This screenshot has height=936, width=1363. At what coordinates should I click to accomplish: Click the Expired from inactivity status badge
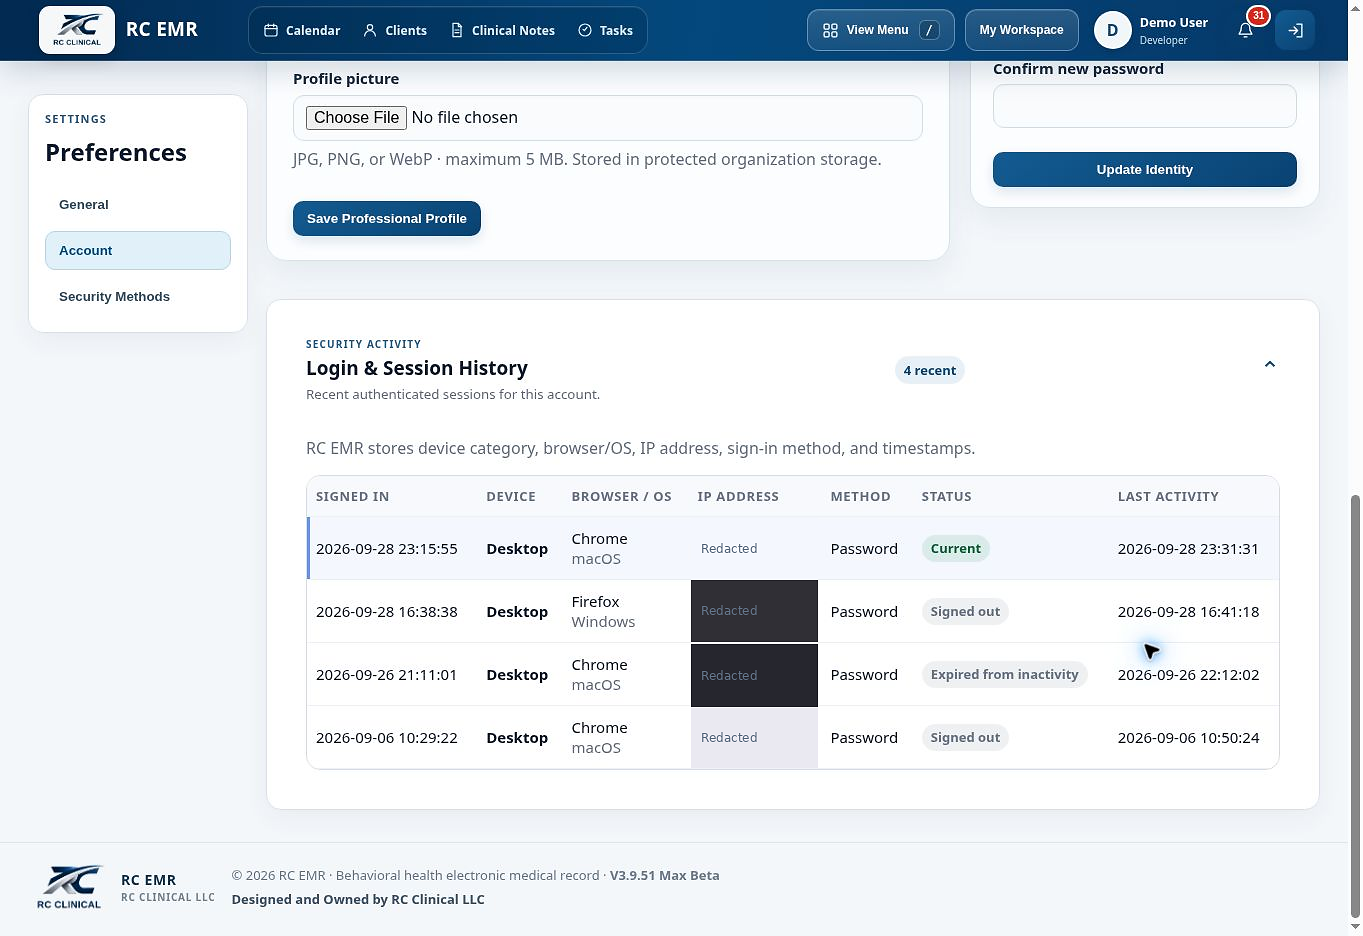point(1004,674)
